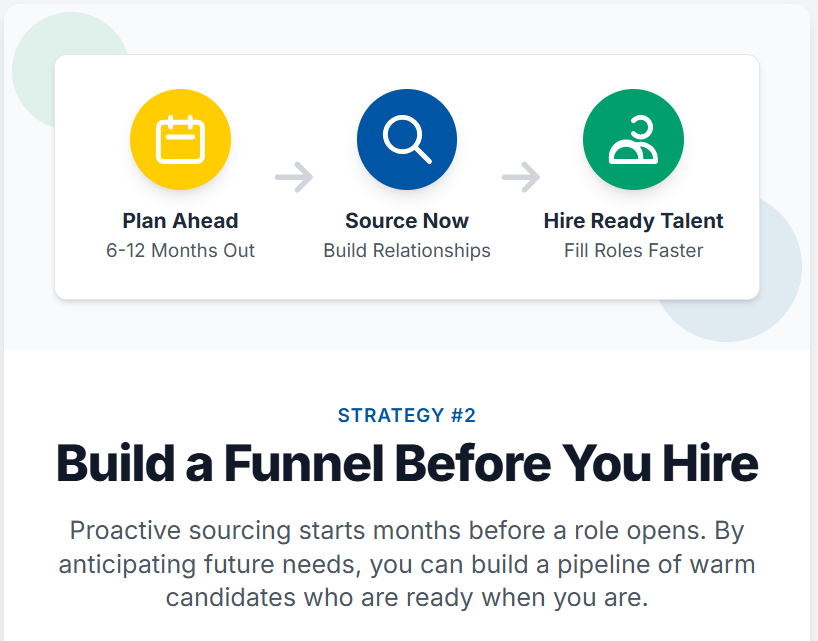Click the green people icon
This screenshot has height=641, width=818.
(633, 139)
